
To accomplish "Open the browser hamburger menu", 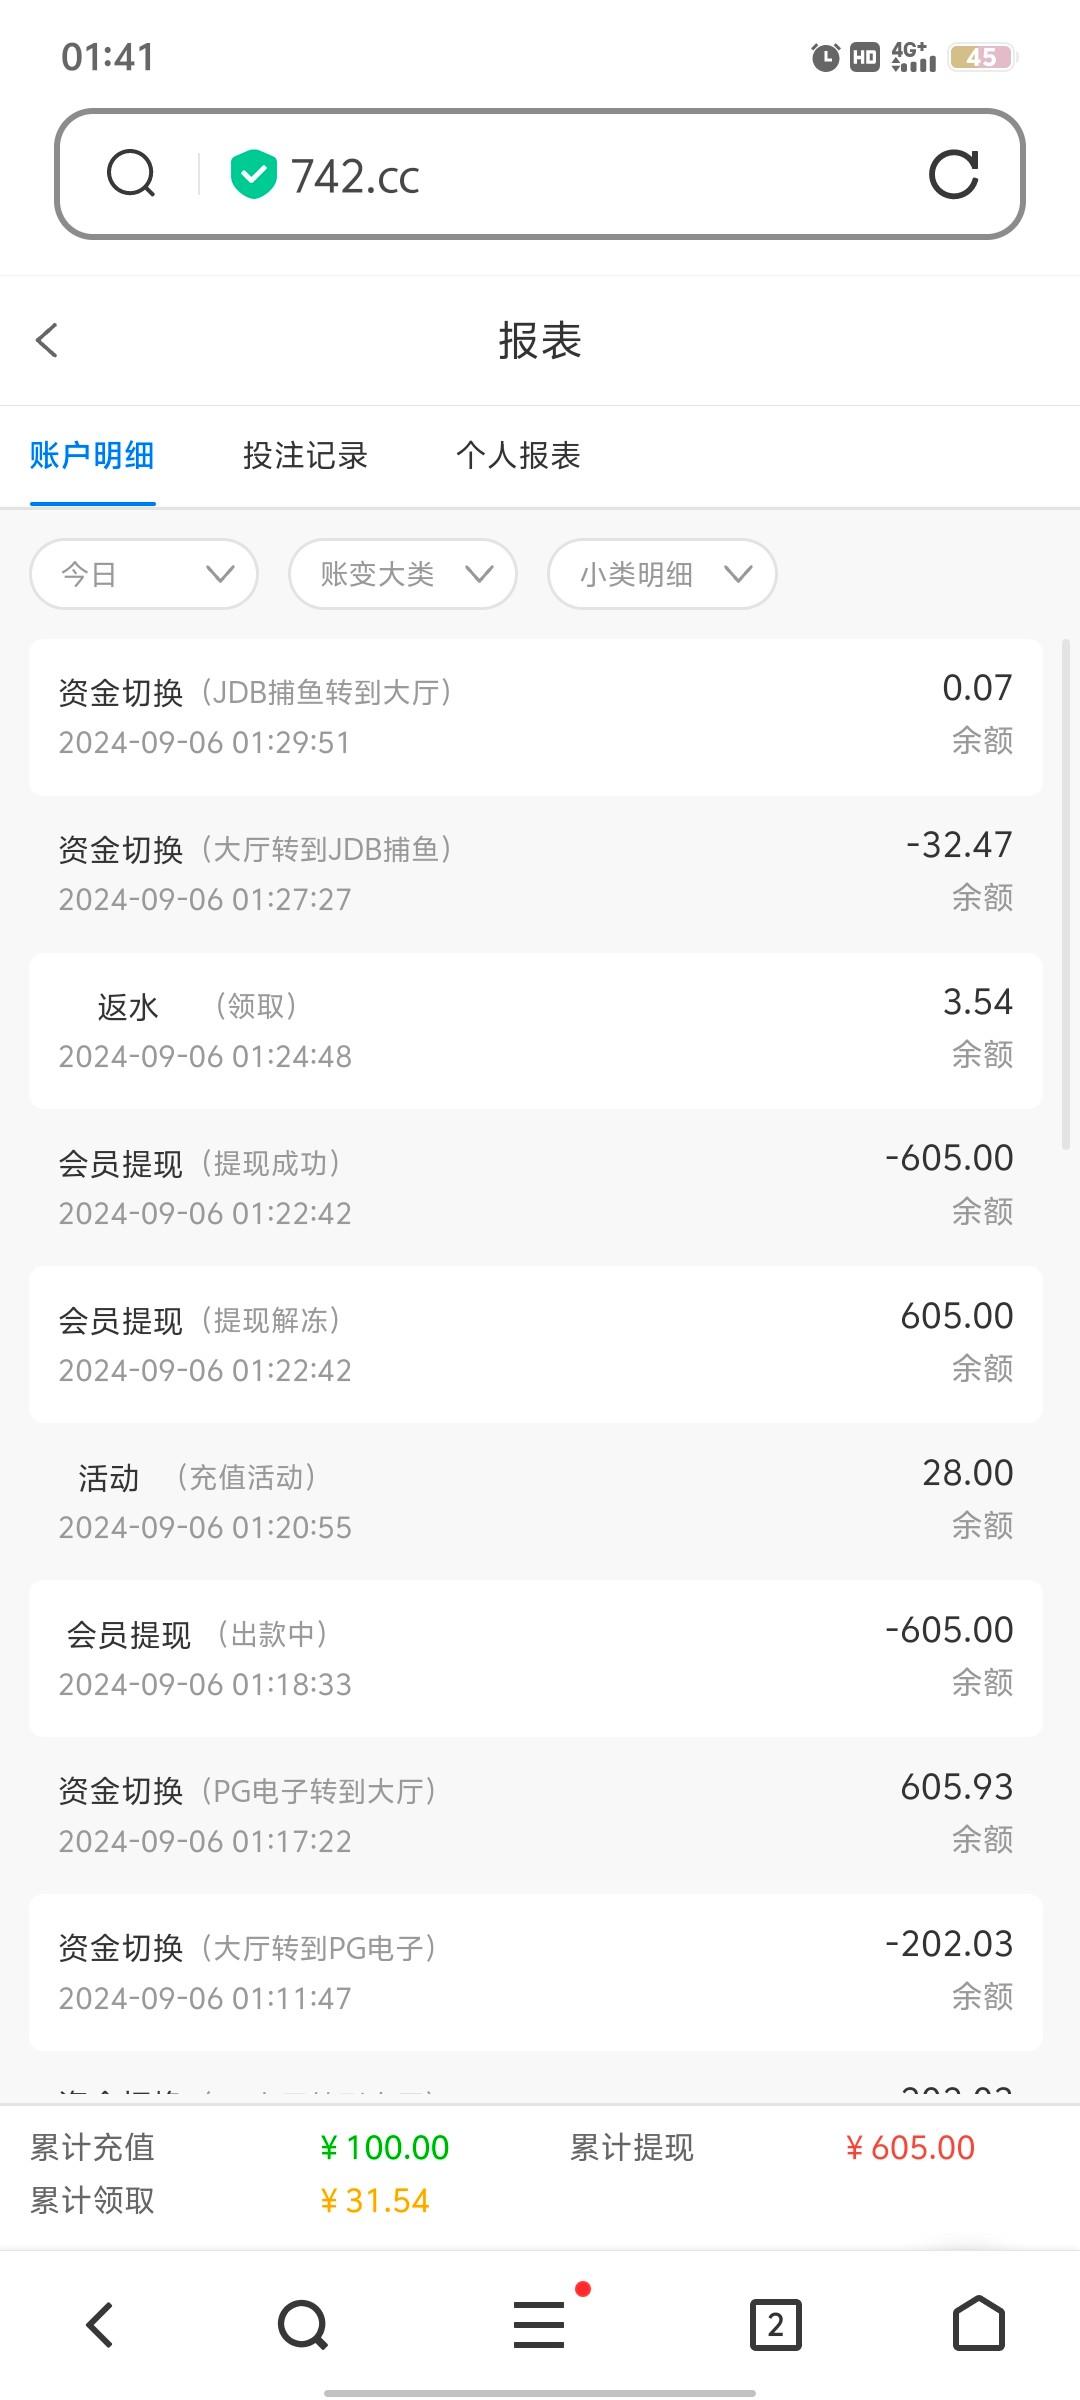I will click(x=540, y=2324).
